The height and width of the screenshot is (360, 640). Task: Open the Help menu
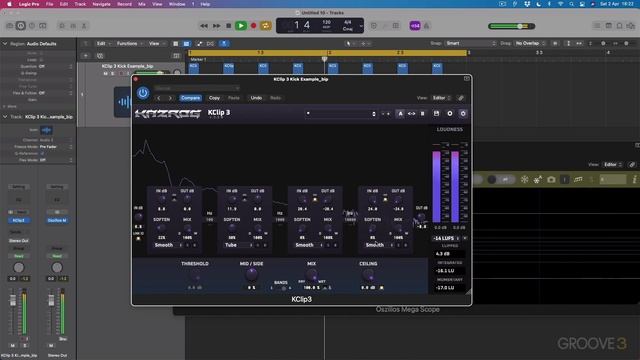(x=205, y=4)
